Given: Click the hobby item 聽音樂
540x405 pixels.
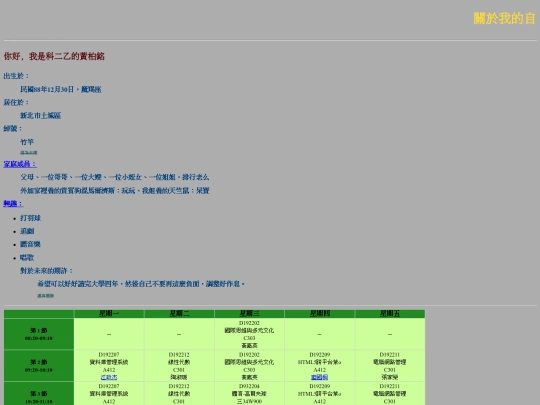Looking at the screenshot, I should pos(30,244).
